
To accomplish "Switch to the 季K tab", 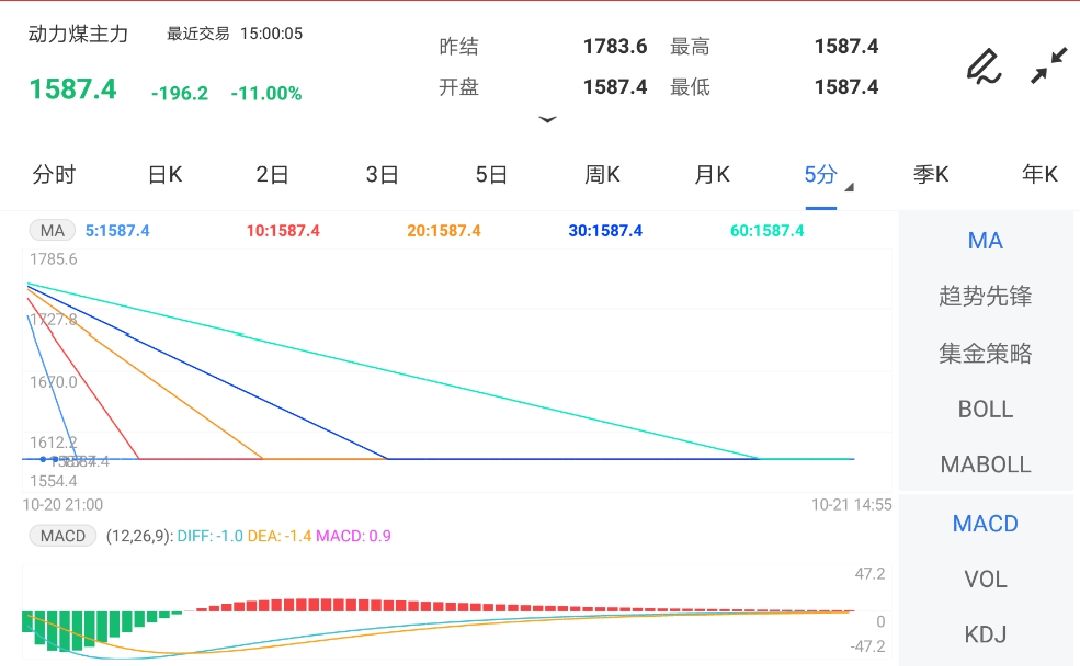I will click(x=931, y=175).
